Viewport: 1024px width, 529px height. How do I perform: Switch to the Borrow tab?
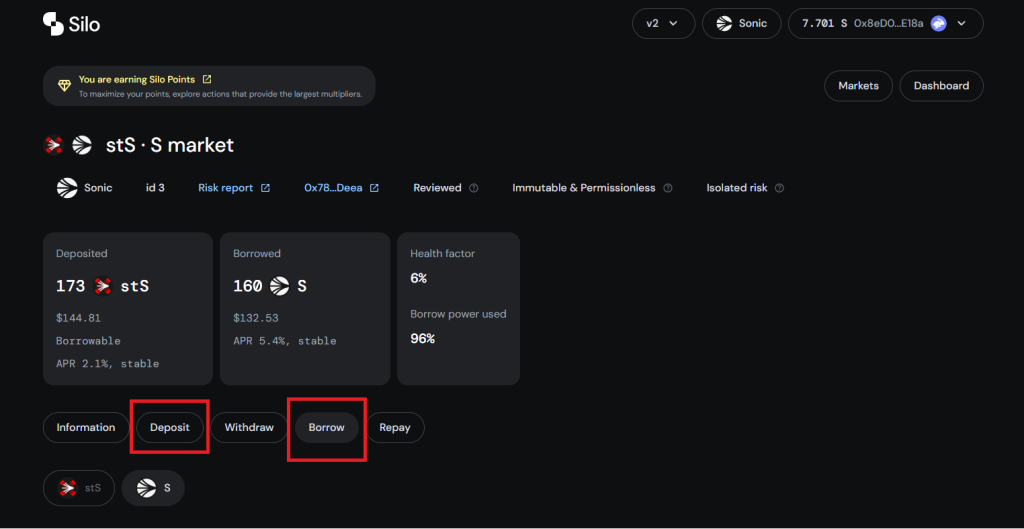coord(327,428)
